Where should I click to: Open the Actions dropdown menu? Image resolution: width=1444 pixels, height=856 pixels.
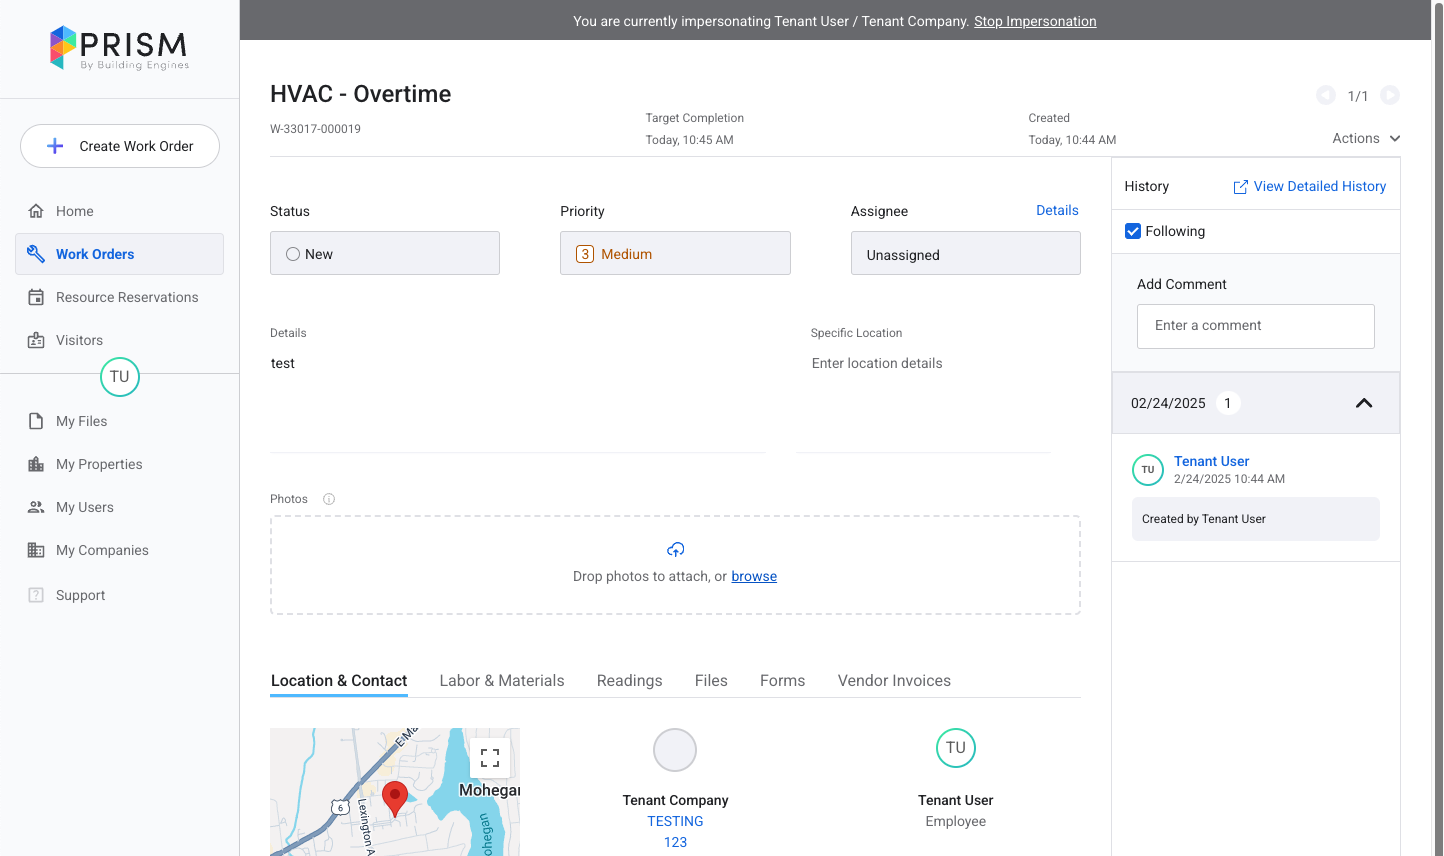coord(1365,139)
